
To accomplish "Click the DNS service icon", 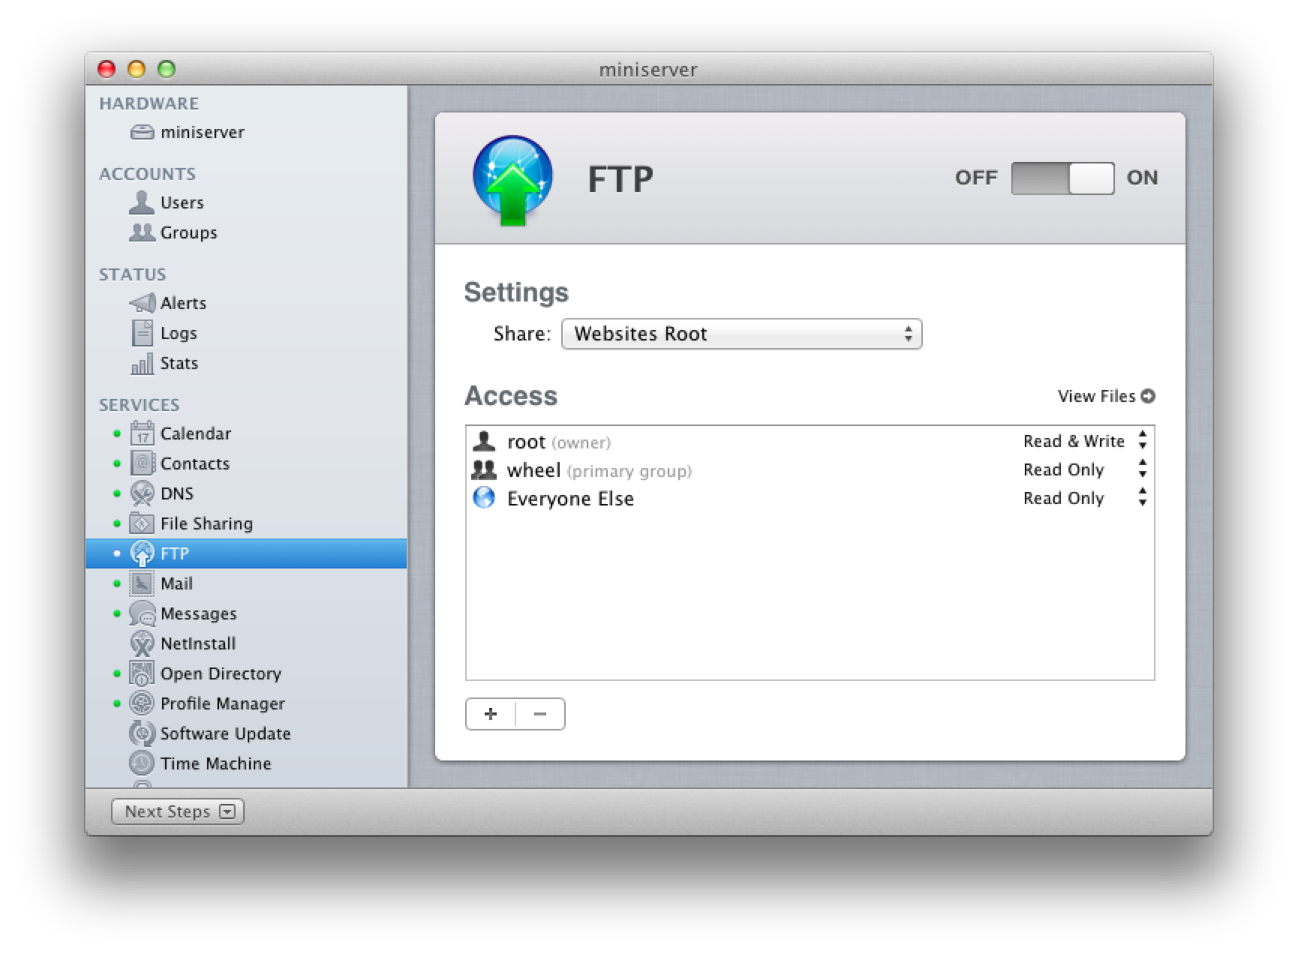I will tap(141, 493).
